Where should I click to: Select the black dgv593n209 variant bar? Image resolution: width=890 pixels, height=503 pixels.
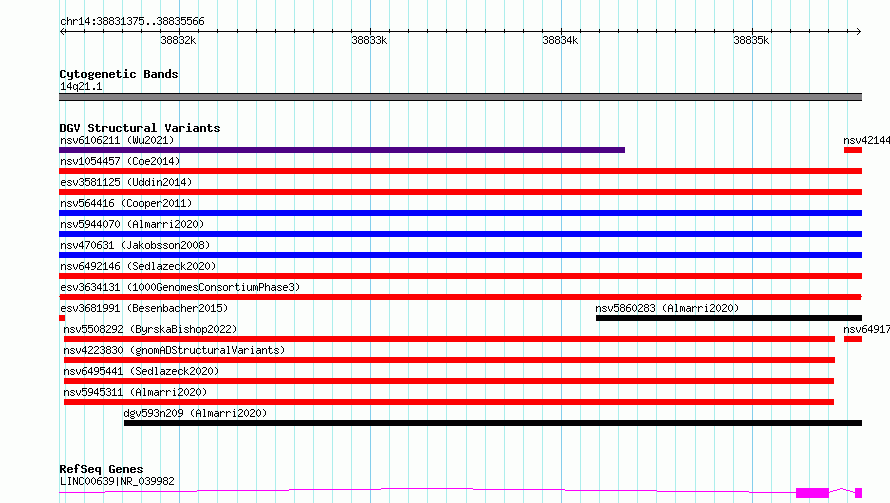pyautogui.click(x=493, y=423)
